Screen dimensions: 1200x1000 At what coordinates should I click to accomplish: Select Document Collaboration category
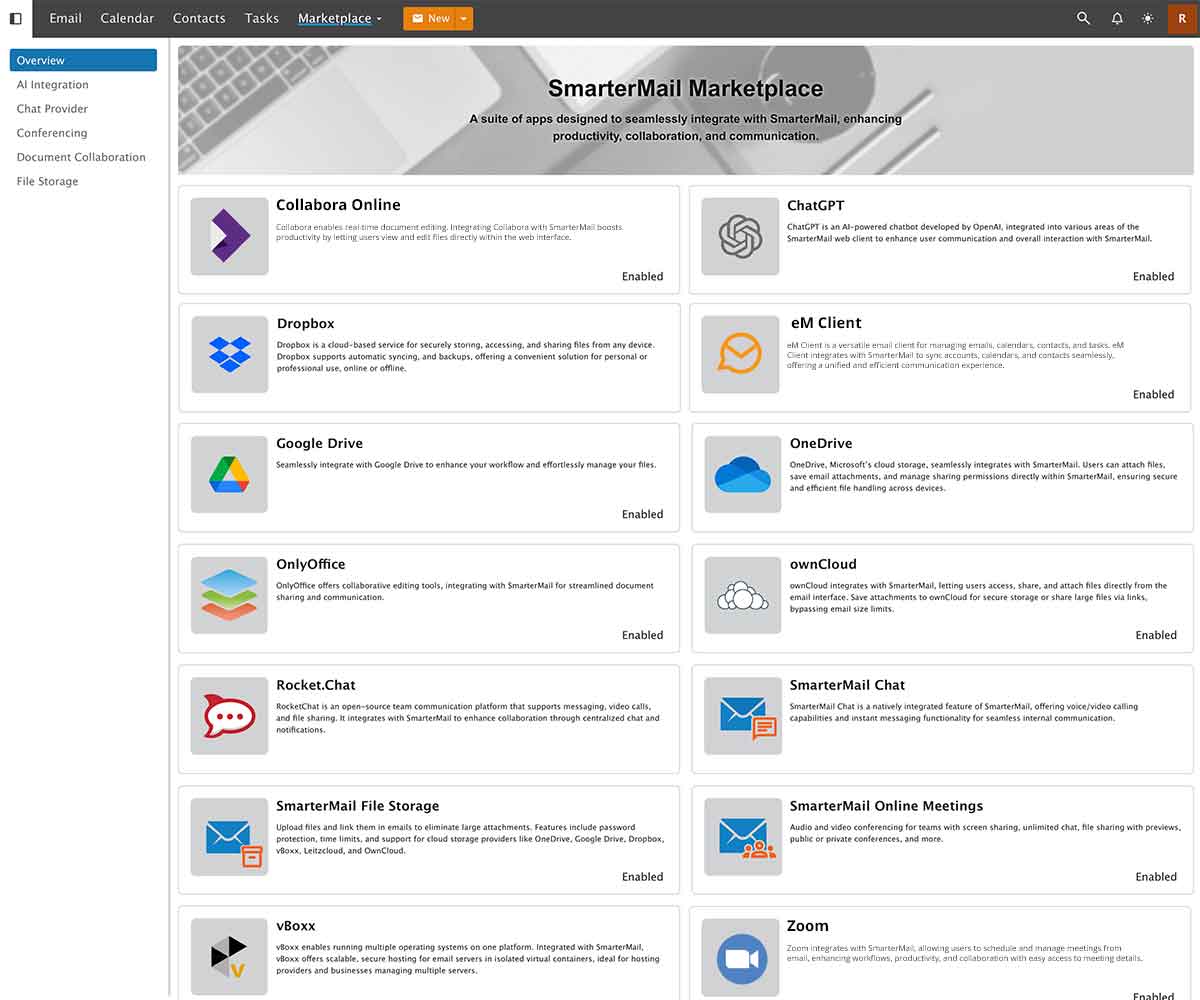click(81, 157)
